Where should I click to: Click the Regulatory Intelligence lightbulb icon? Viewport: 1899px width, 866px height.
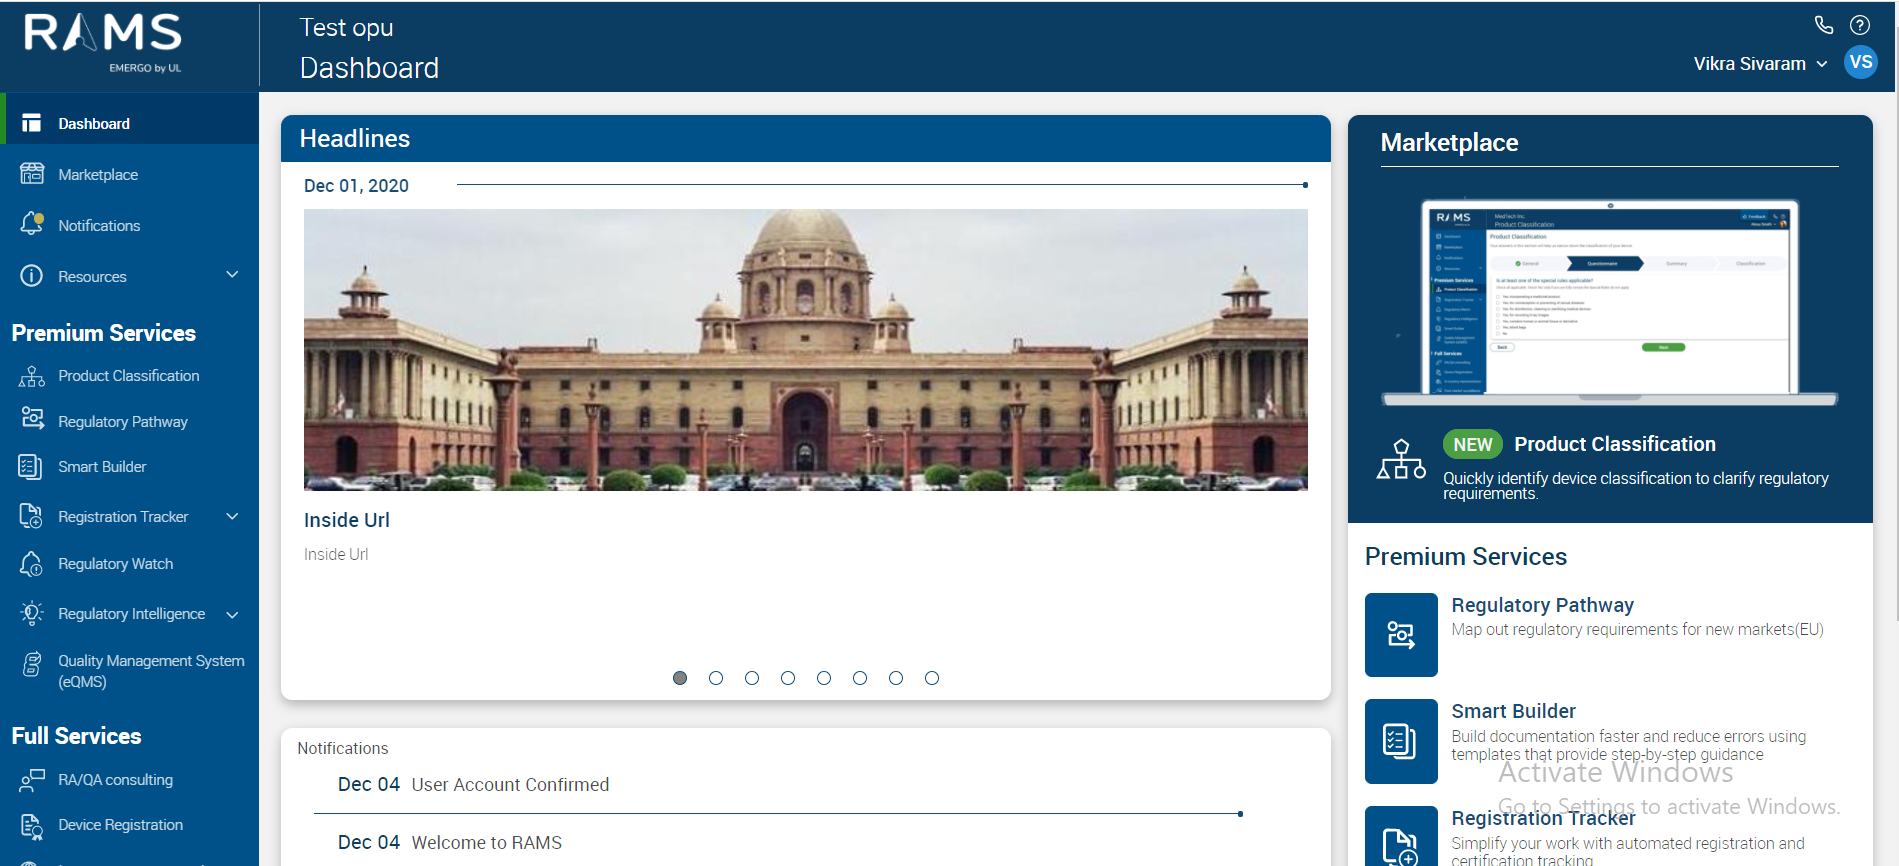coord(32,613)
